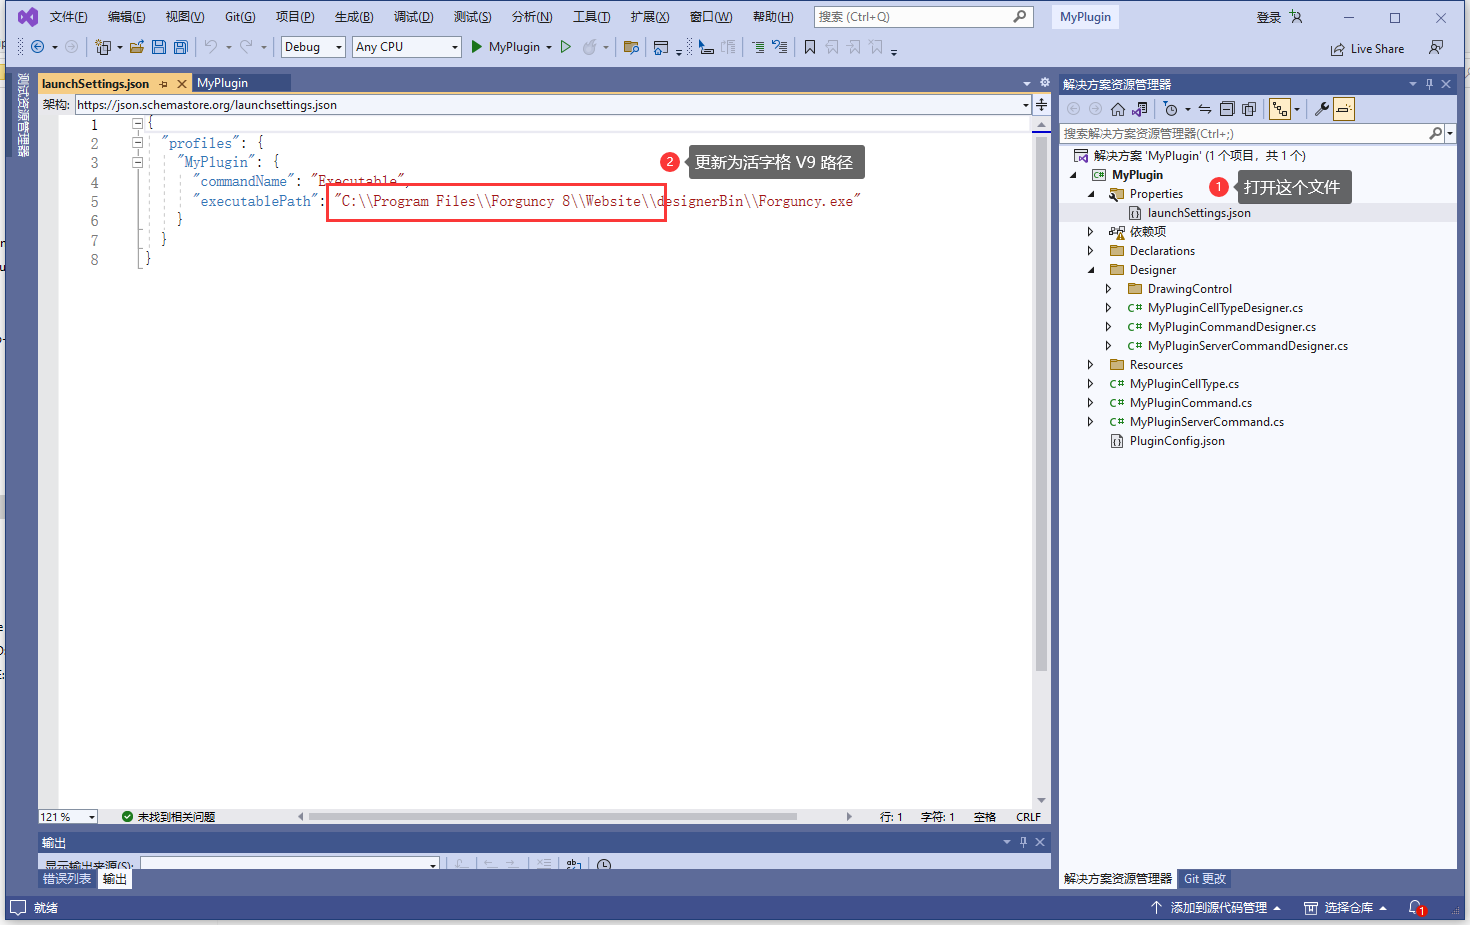Open properties wrench icon in Solution Explorer

1322,109
